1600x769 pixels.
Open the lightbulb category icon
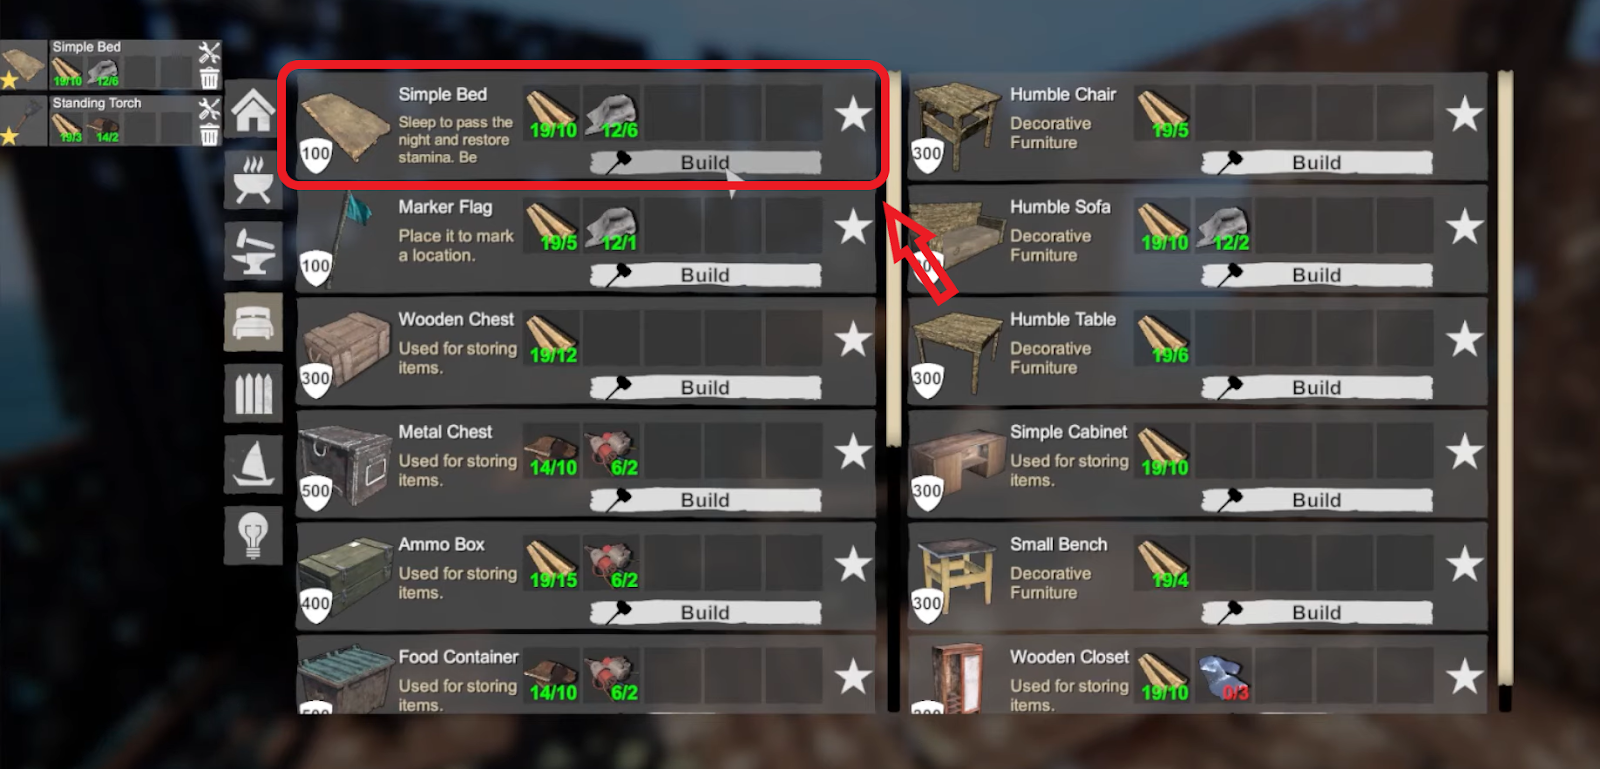point(253,535)
